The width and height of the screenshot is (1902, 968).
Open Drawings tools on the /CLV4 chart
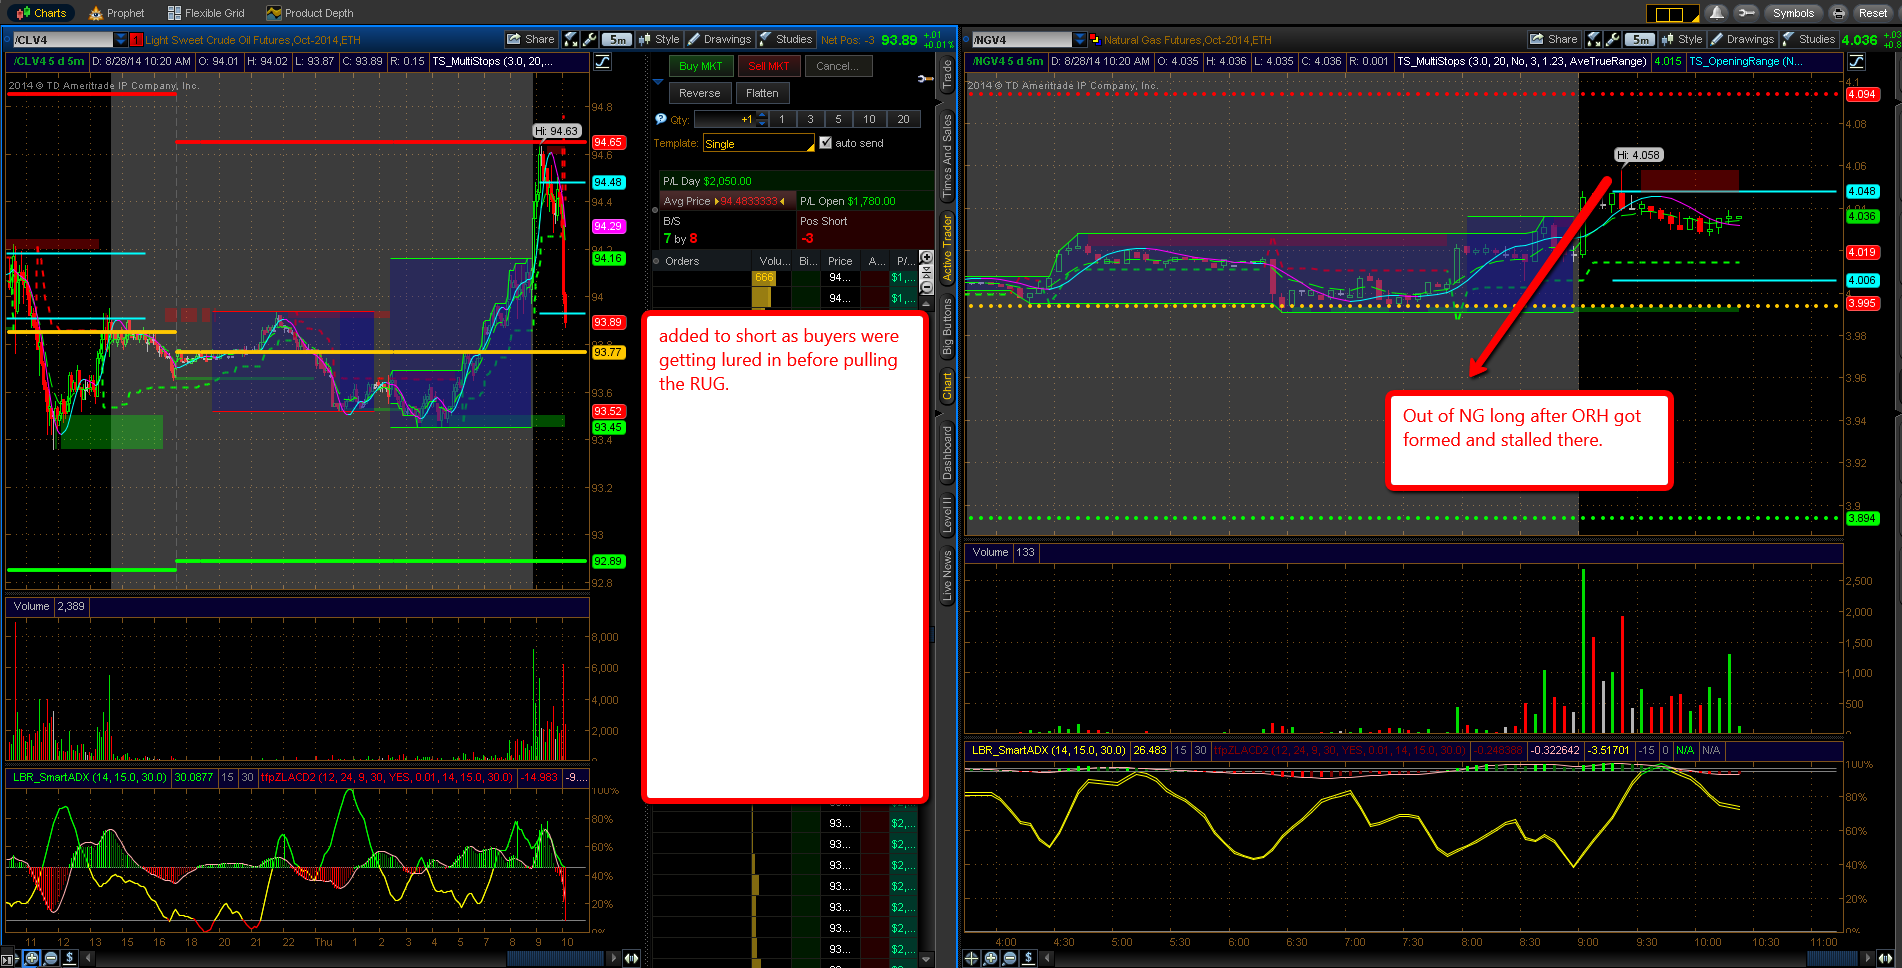click(x=720, y=39)
